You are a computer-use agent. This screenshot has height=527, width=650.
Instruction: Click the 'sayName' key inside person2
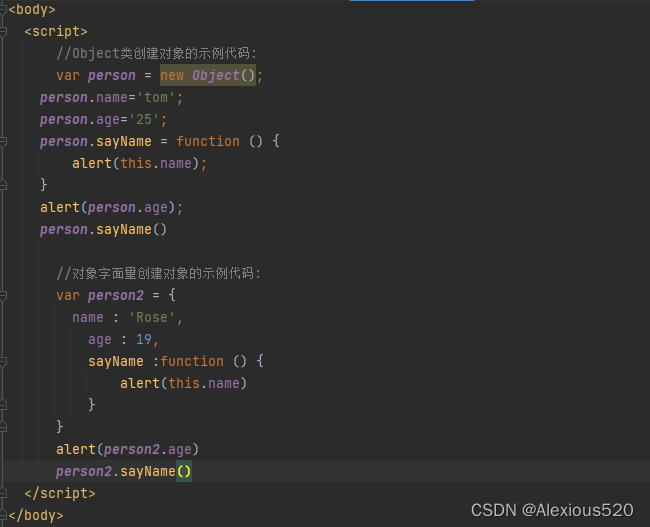116,362
